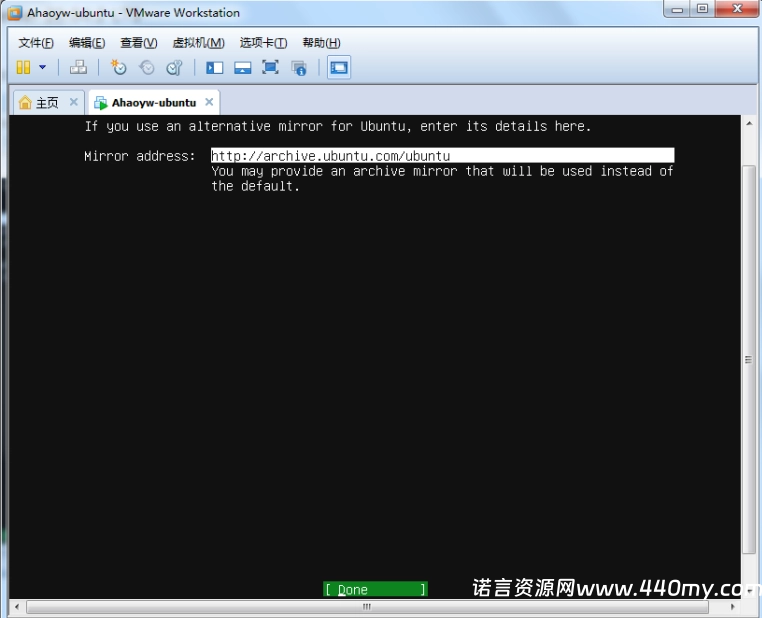Screen dimensions: 762x618
Task: Click the scroll left arrow
Action: [x=17, y=606]
